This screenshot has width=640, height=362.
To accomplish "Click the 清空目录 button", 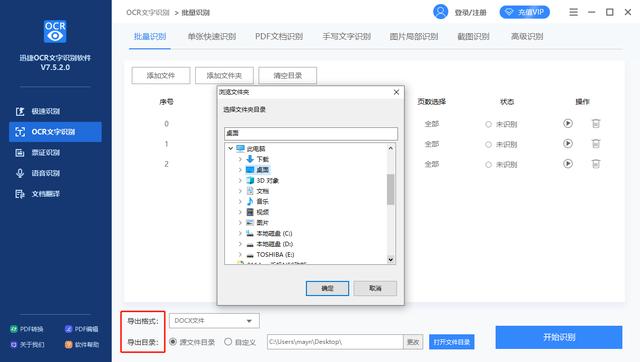I will click(288, 76).
